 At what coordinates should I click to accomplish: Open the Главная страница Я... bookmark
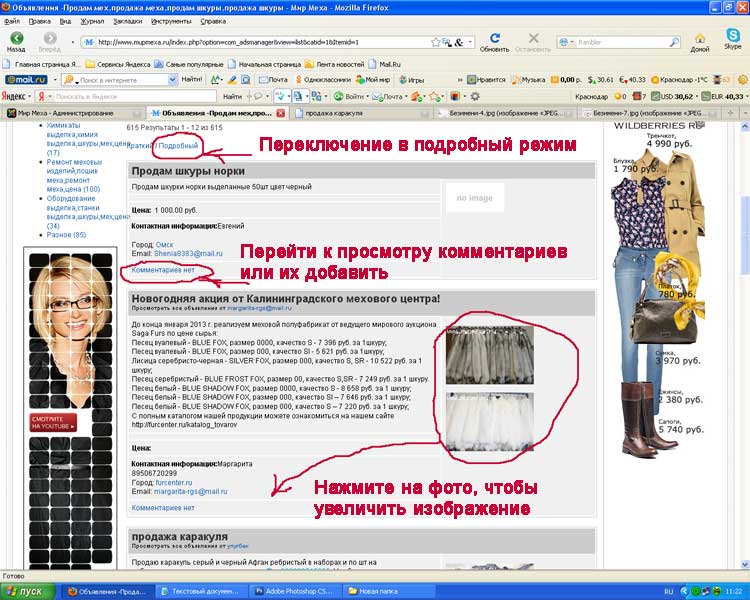tap(42, 64)
